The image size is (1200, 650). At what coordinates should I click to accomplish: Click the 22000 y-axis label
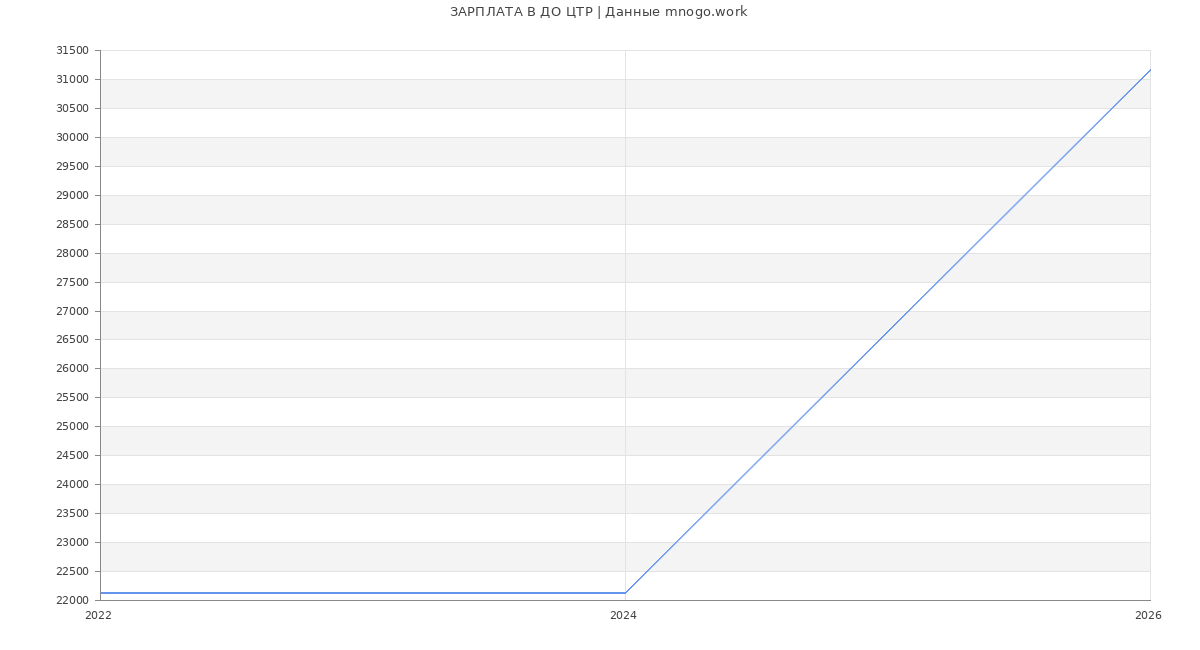click(72, 601)
